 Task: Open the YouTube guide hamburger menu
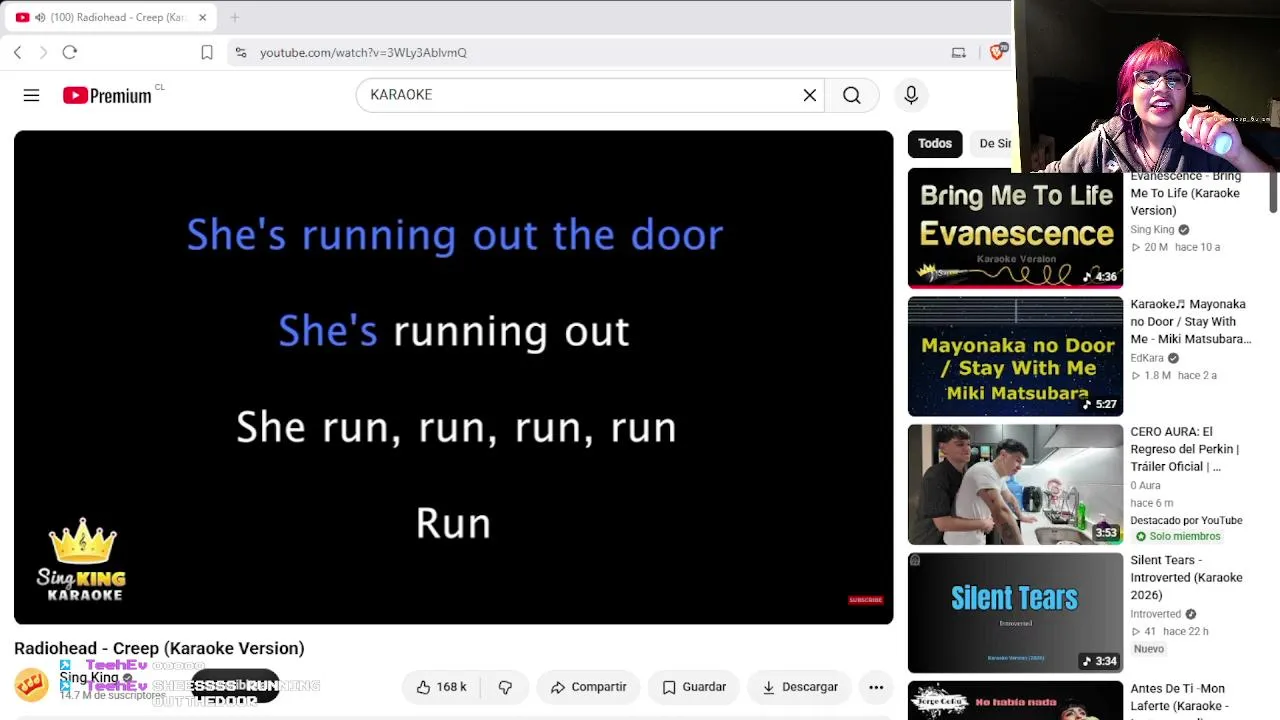(31, 95)
